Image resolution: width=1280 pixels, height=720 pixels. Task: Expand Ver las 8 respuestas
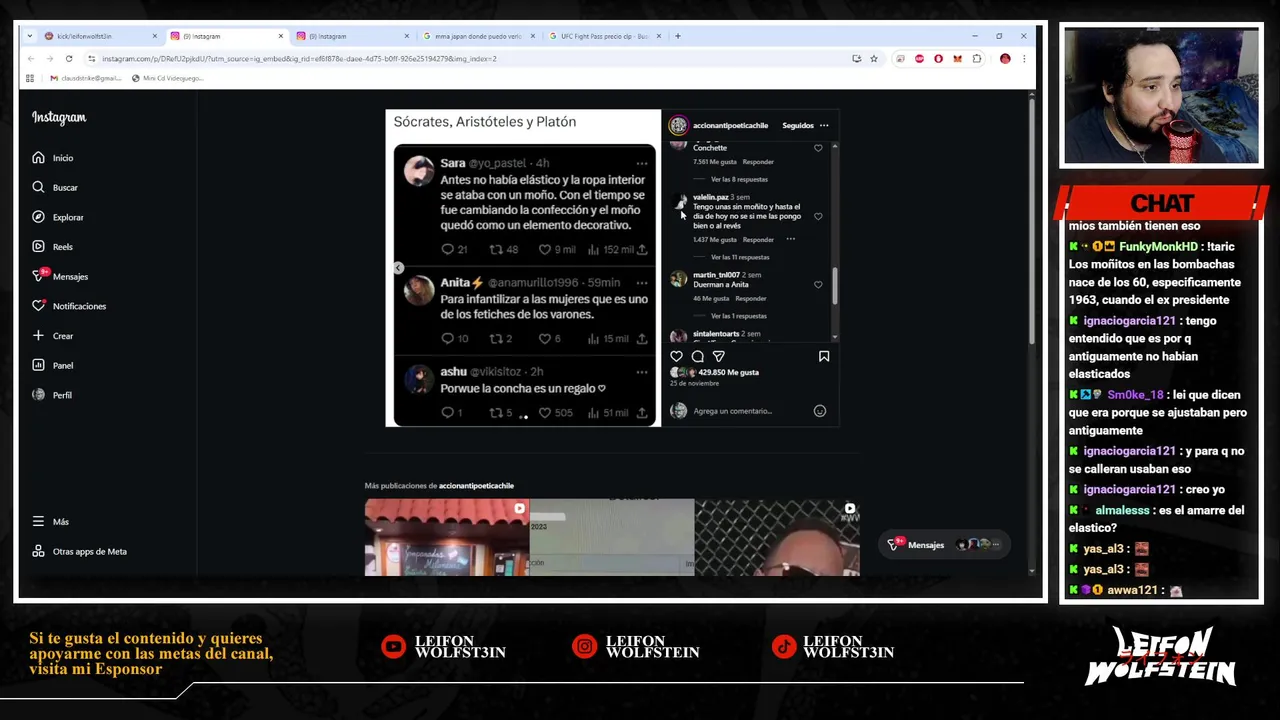[x=739, y=180]
